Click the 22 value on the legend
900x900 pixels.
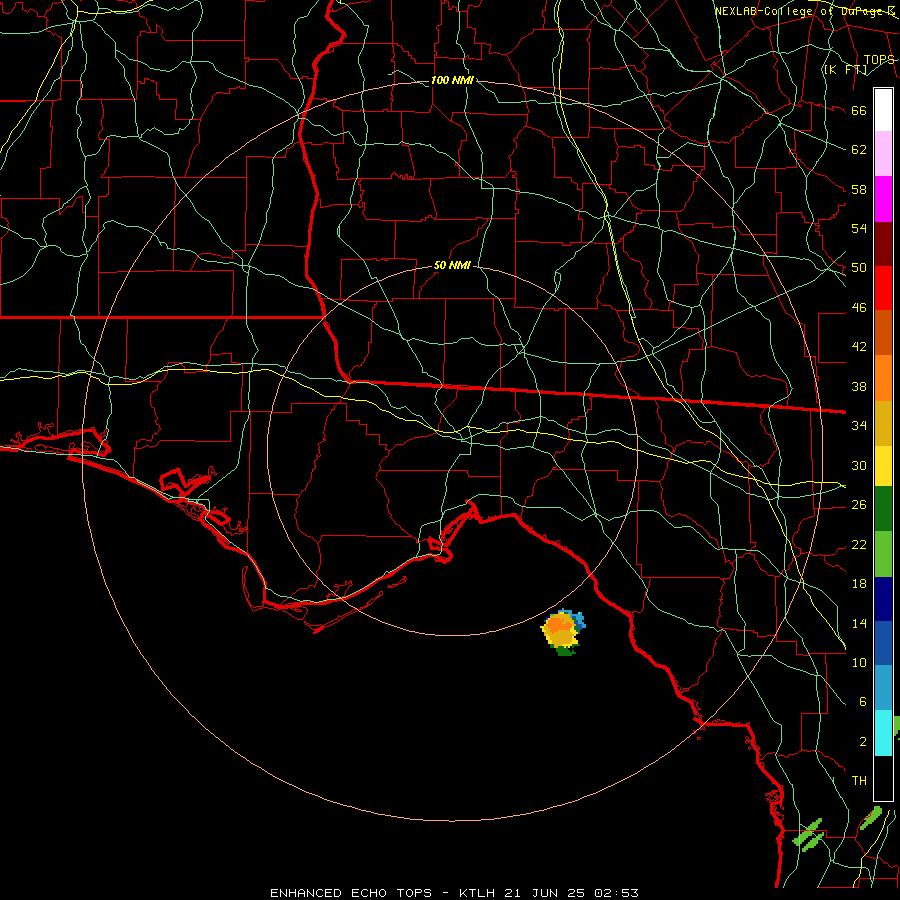[859, 544]
